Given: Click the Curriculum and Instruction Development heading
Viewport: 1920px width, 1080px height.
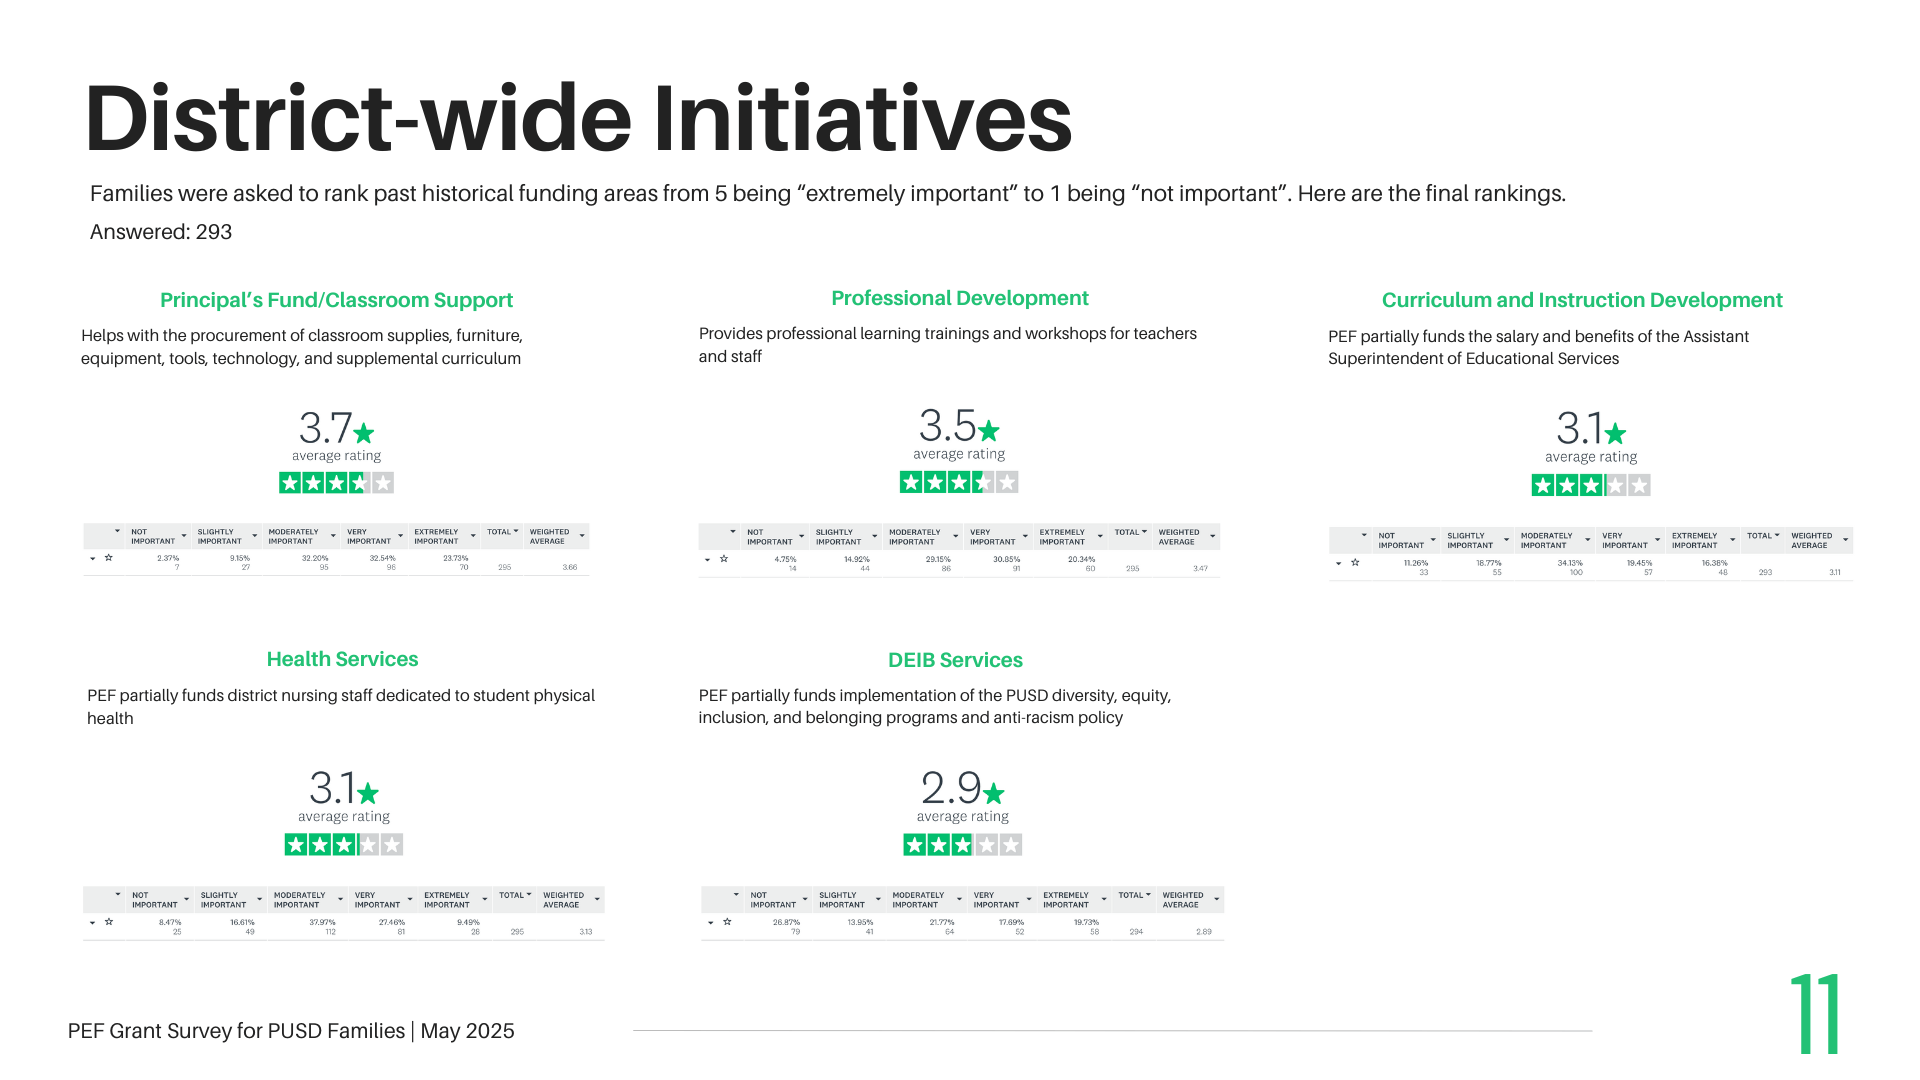Looking at the screenshot, I should click(x=1582, y=300).
